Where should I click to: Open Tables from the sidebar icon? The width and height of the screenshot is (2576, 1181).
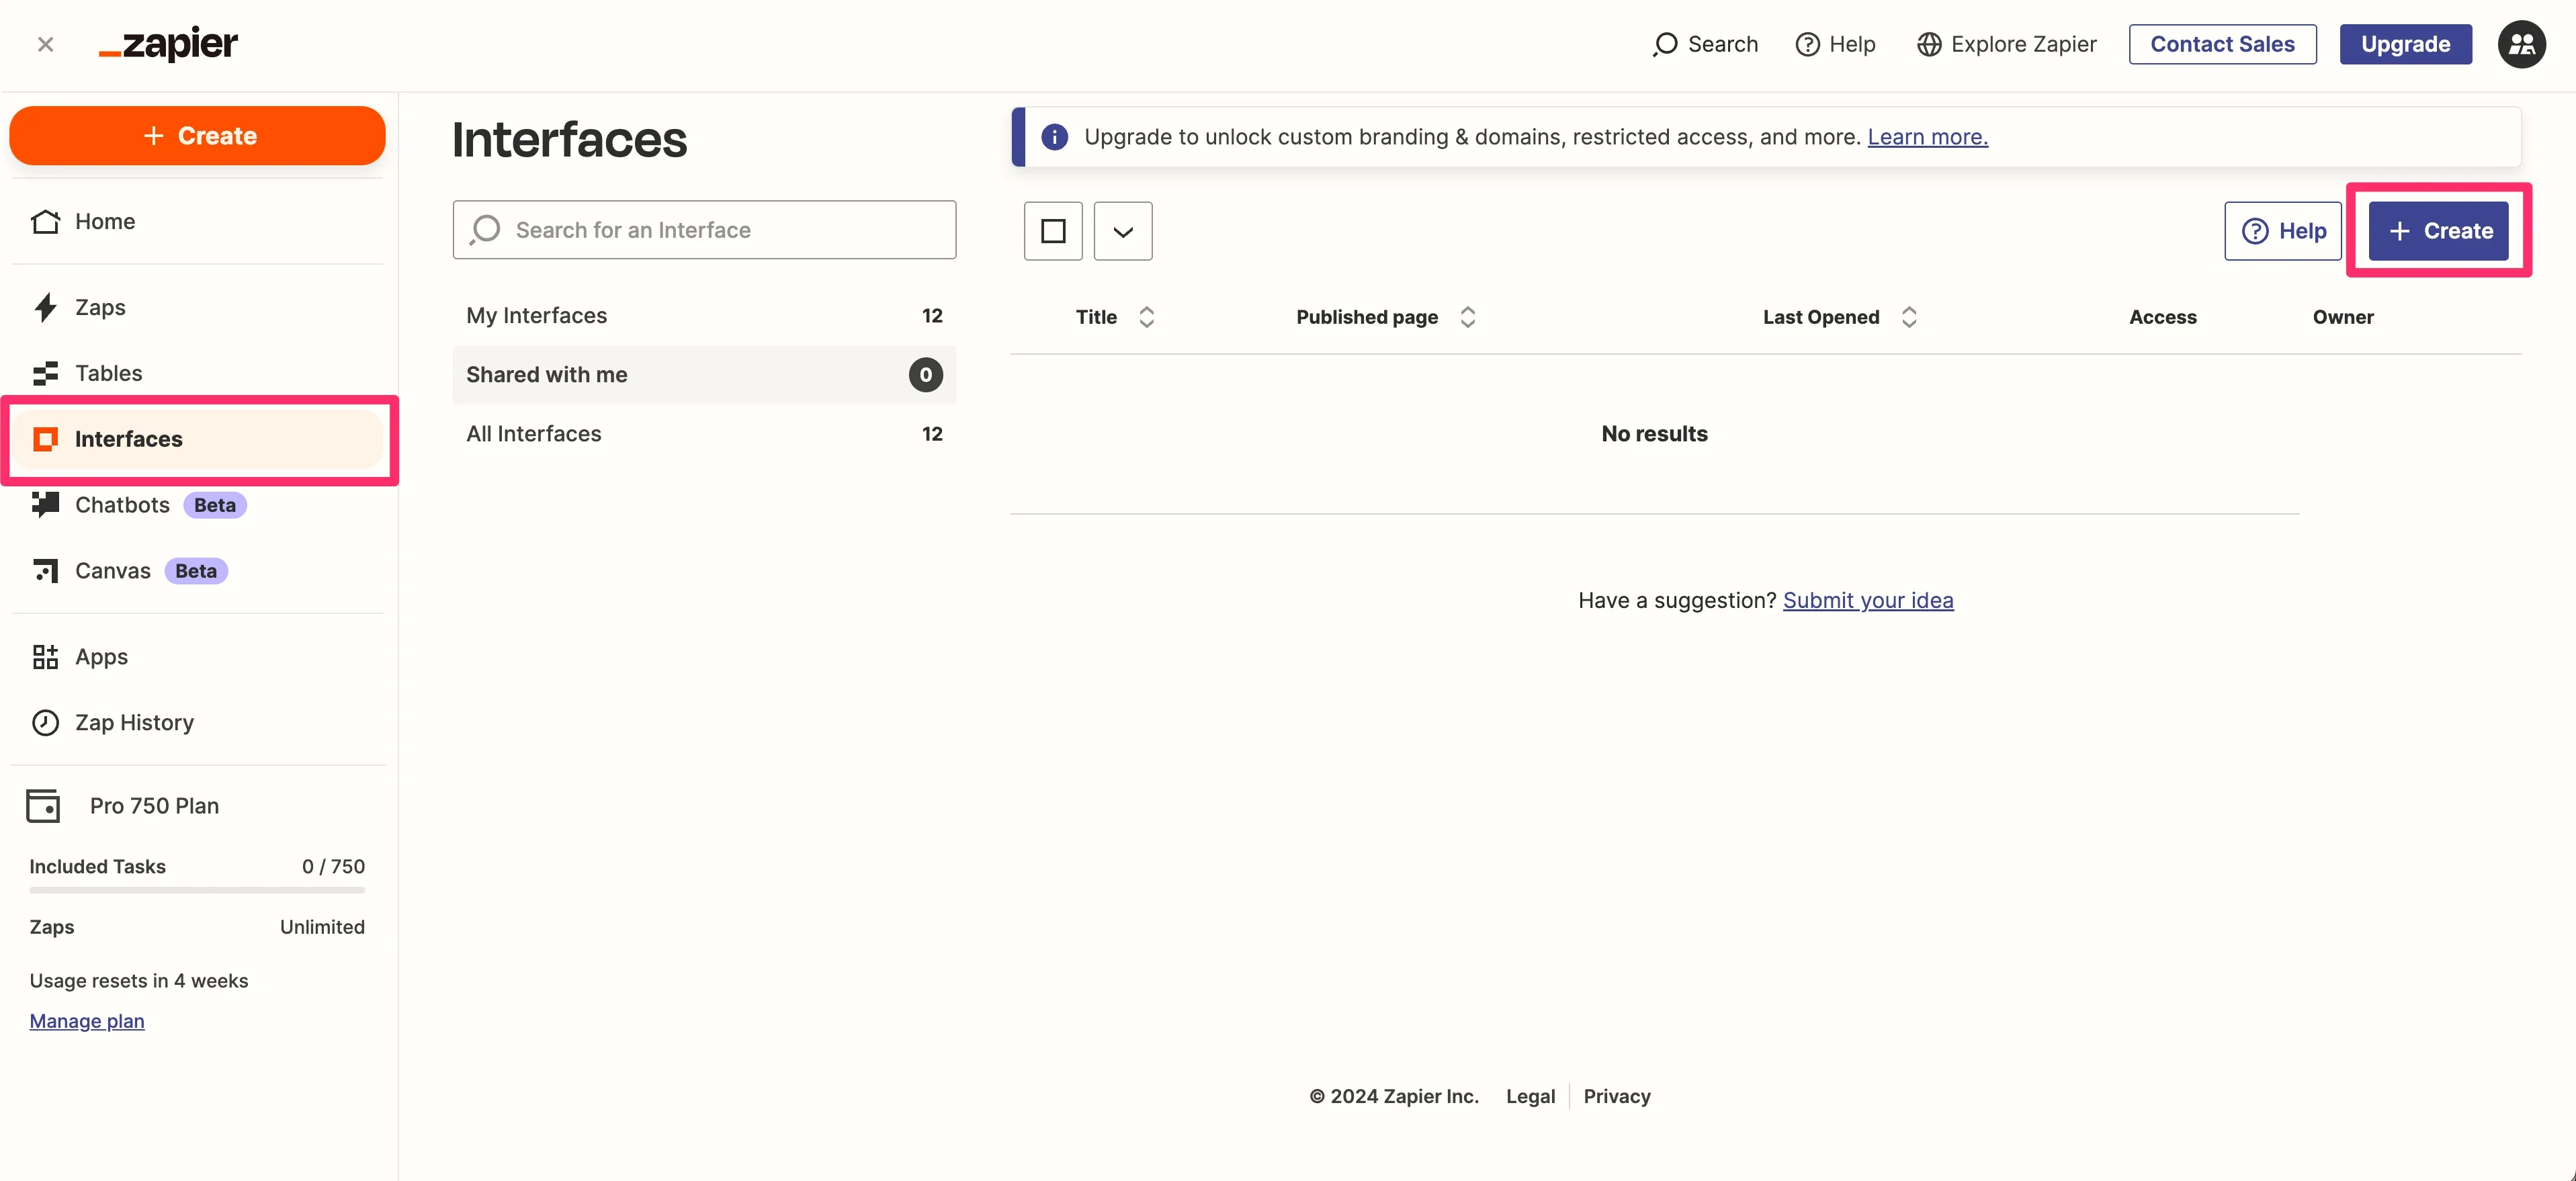(45, 373)
